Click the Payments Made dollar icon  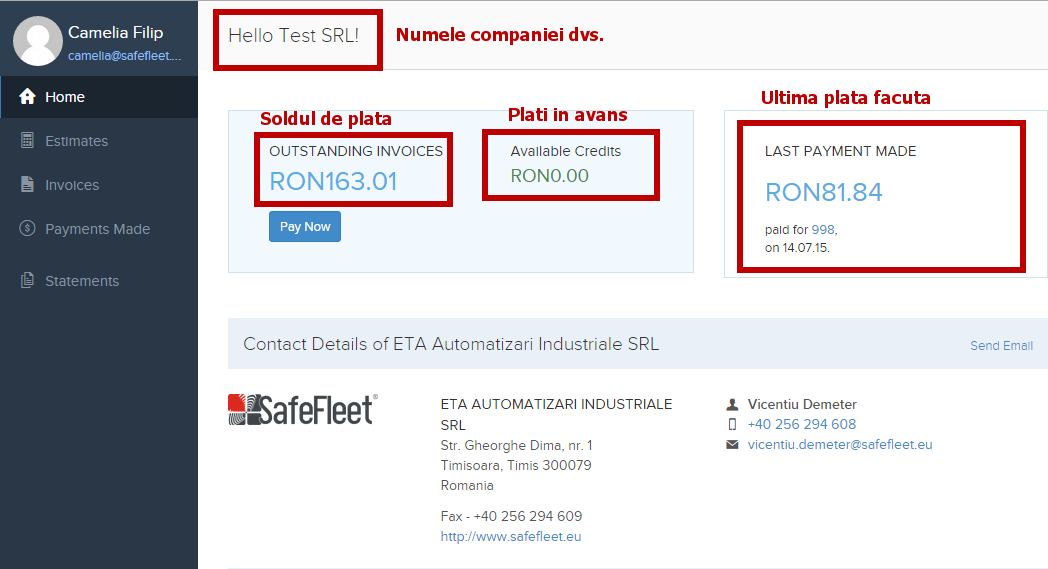pos(28,229)
